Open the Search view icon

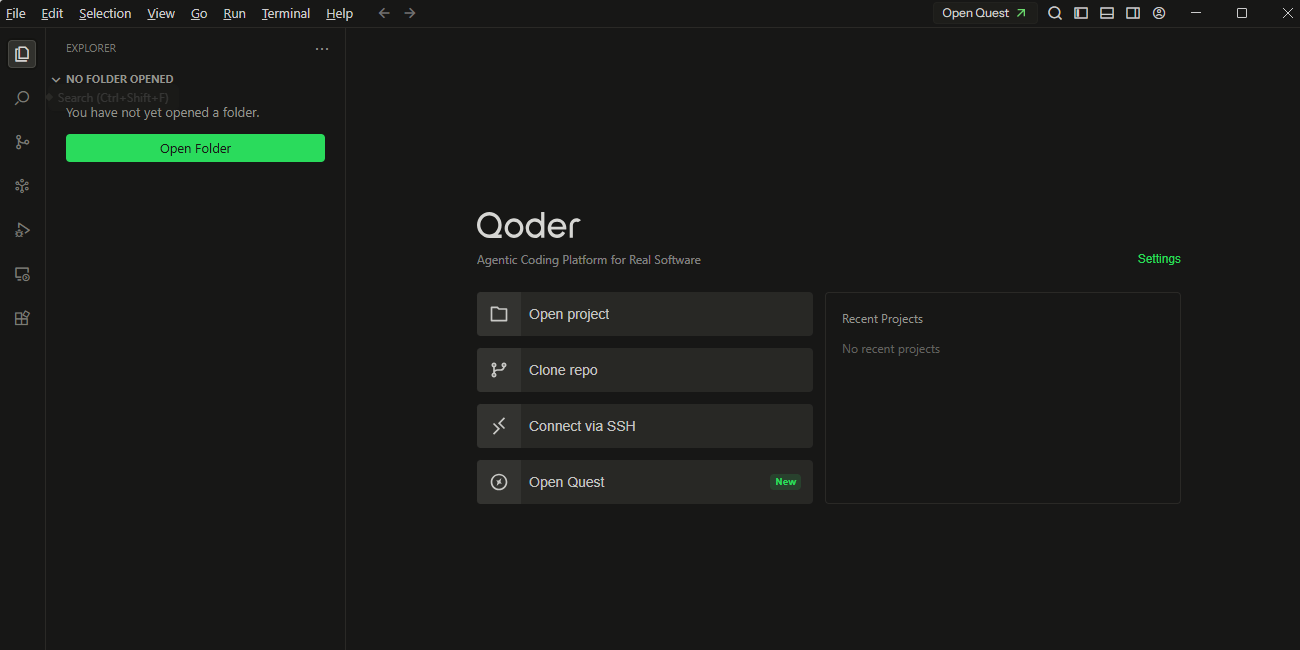click(x=22, y=98)
